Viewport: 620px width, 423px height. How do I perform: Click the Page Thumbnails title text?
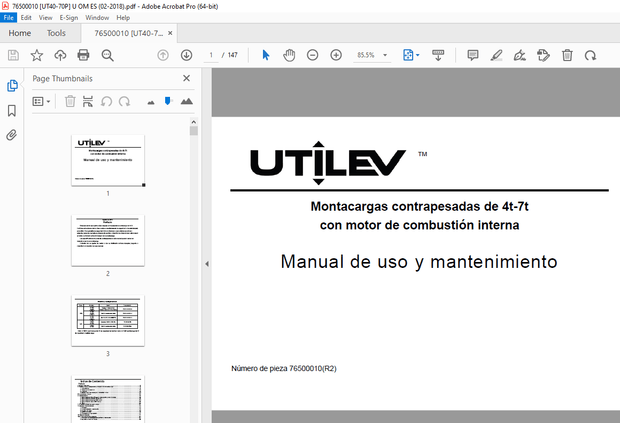62,79
